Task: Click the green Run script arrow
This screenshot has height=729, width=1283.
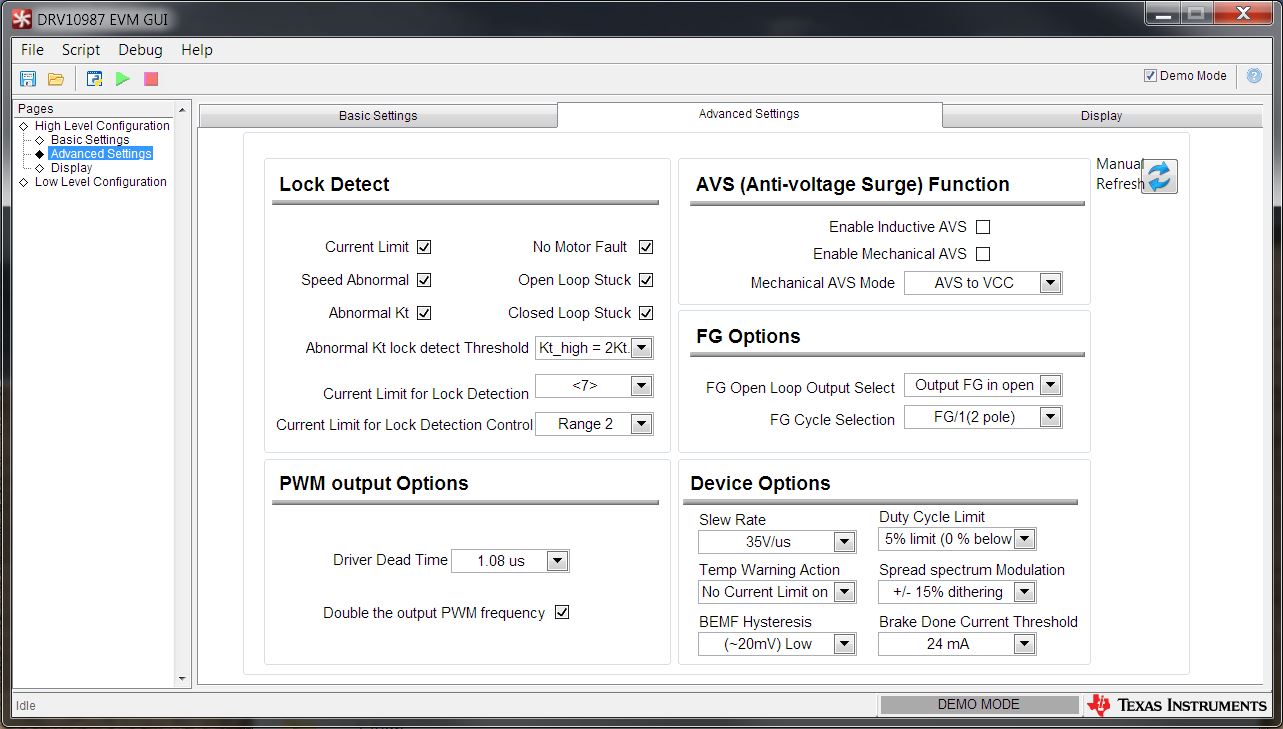Action: tap(123, 79)
